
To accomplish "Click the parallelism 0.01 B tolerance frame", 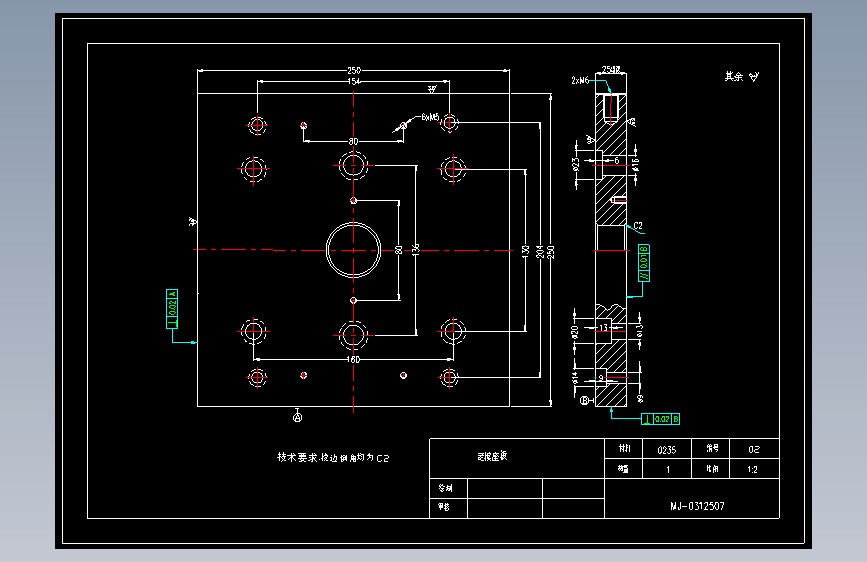I will tap(644, 263).
